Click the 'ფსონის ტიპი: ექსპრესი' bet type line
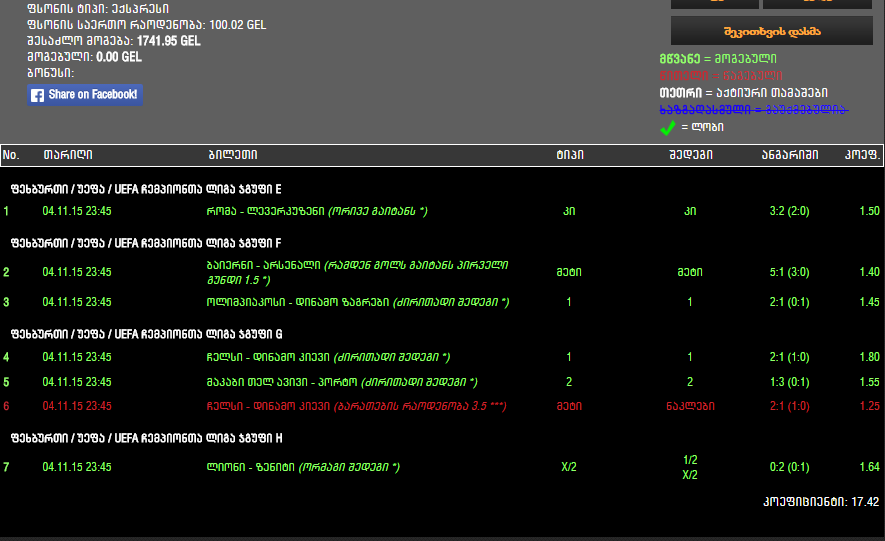The image size is (885, 541). coord(98,8)
